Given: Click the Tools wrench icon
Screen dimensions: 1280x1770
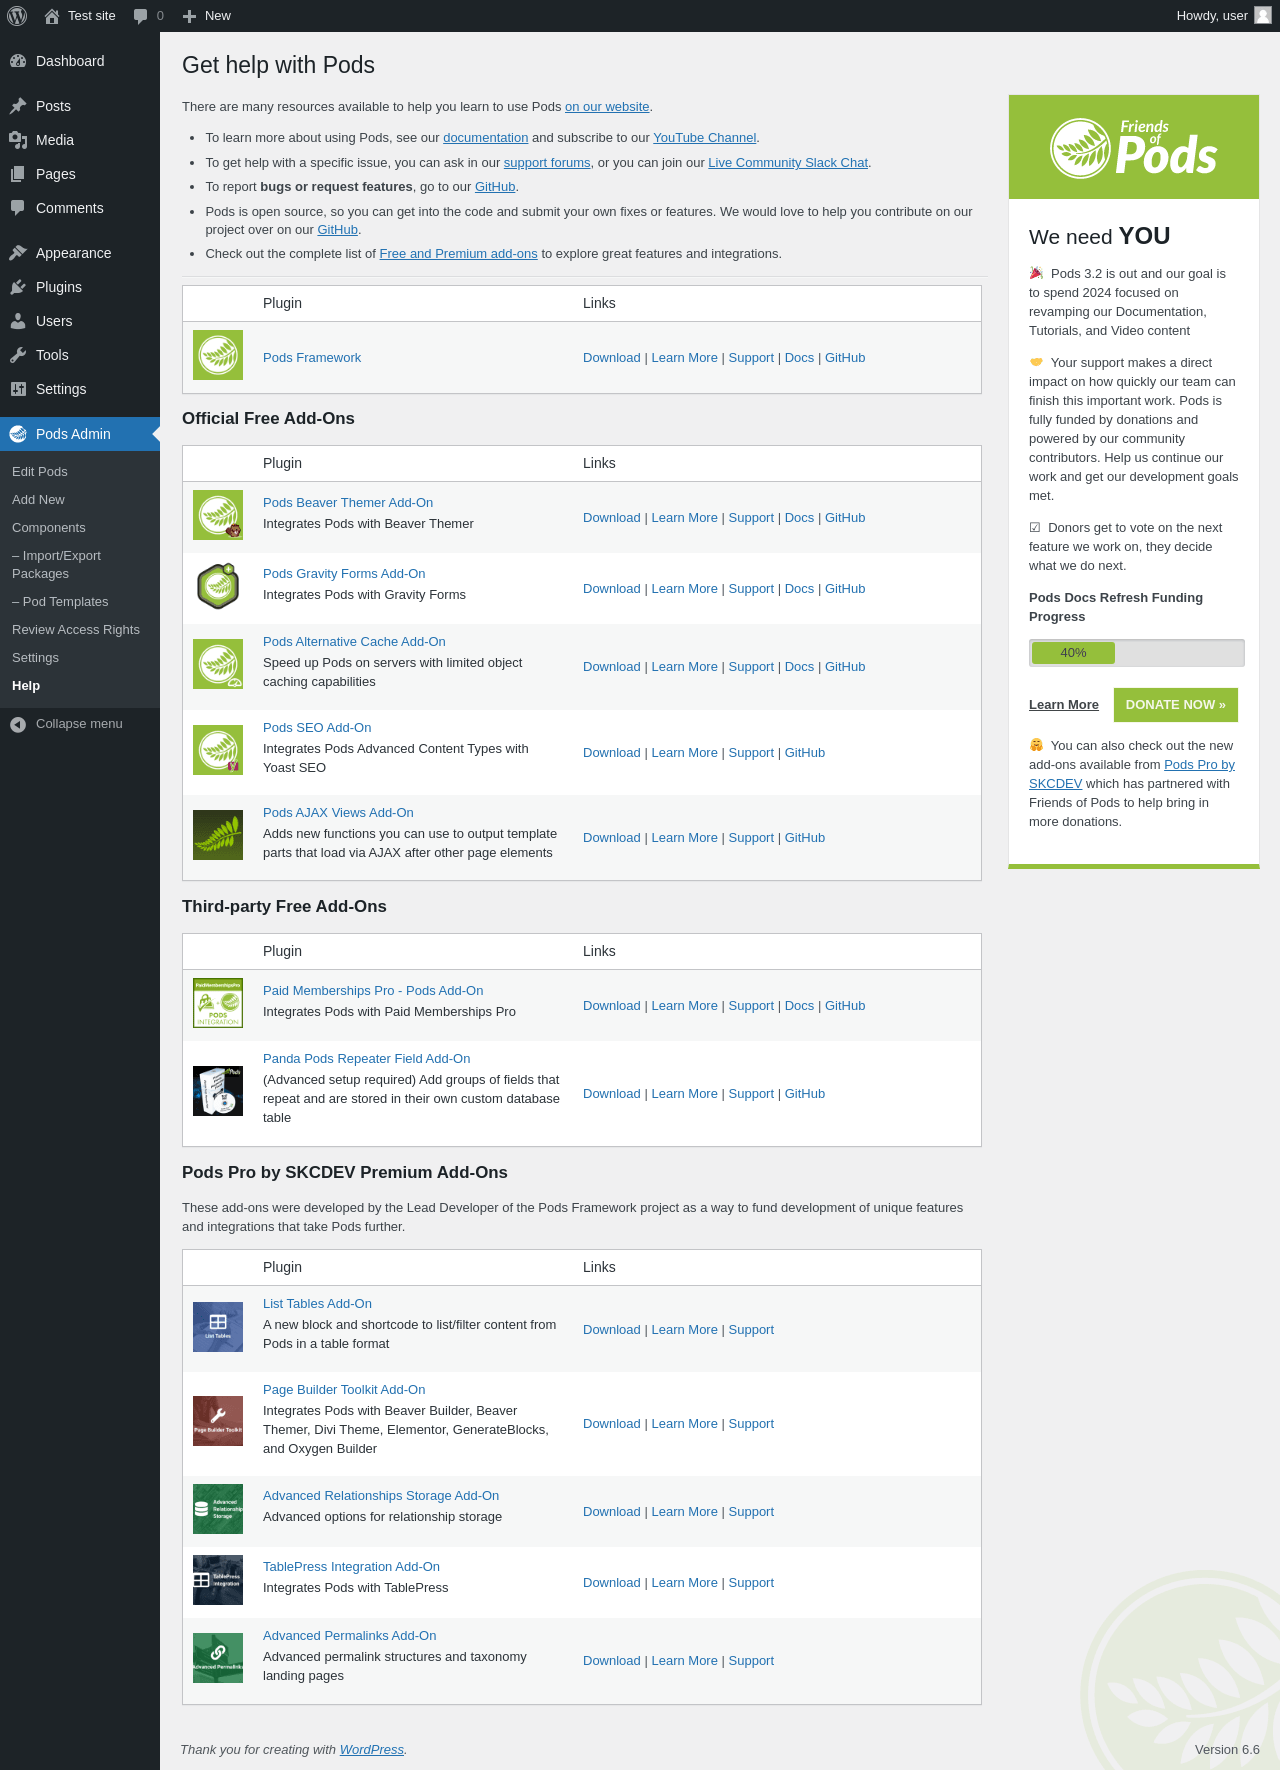Looking at the screenshot, I should [18, 355].
